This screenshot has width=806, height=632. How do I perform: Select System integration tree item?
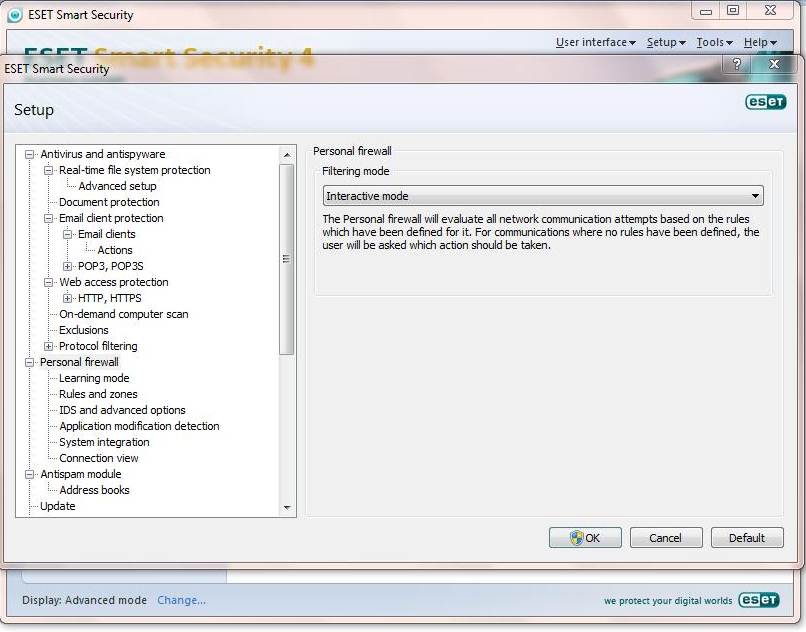[x=104, y=442]
